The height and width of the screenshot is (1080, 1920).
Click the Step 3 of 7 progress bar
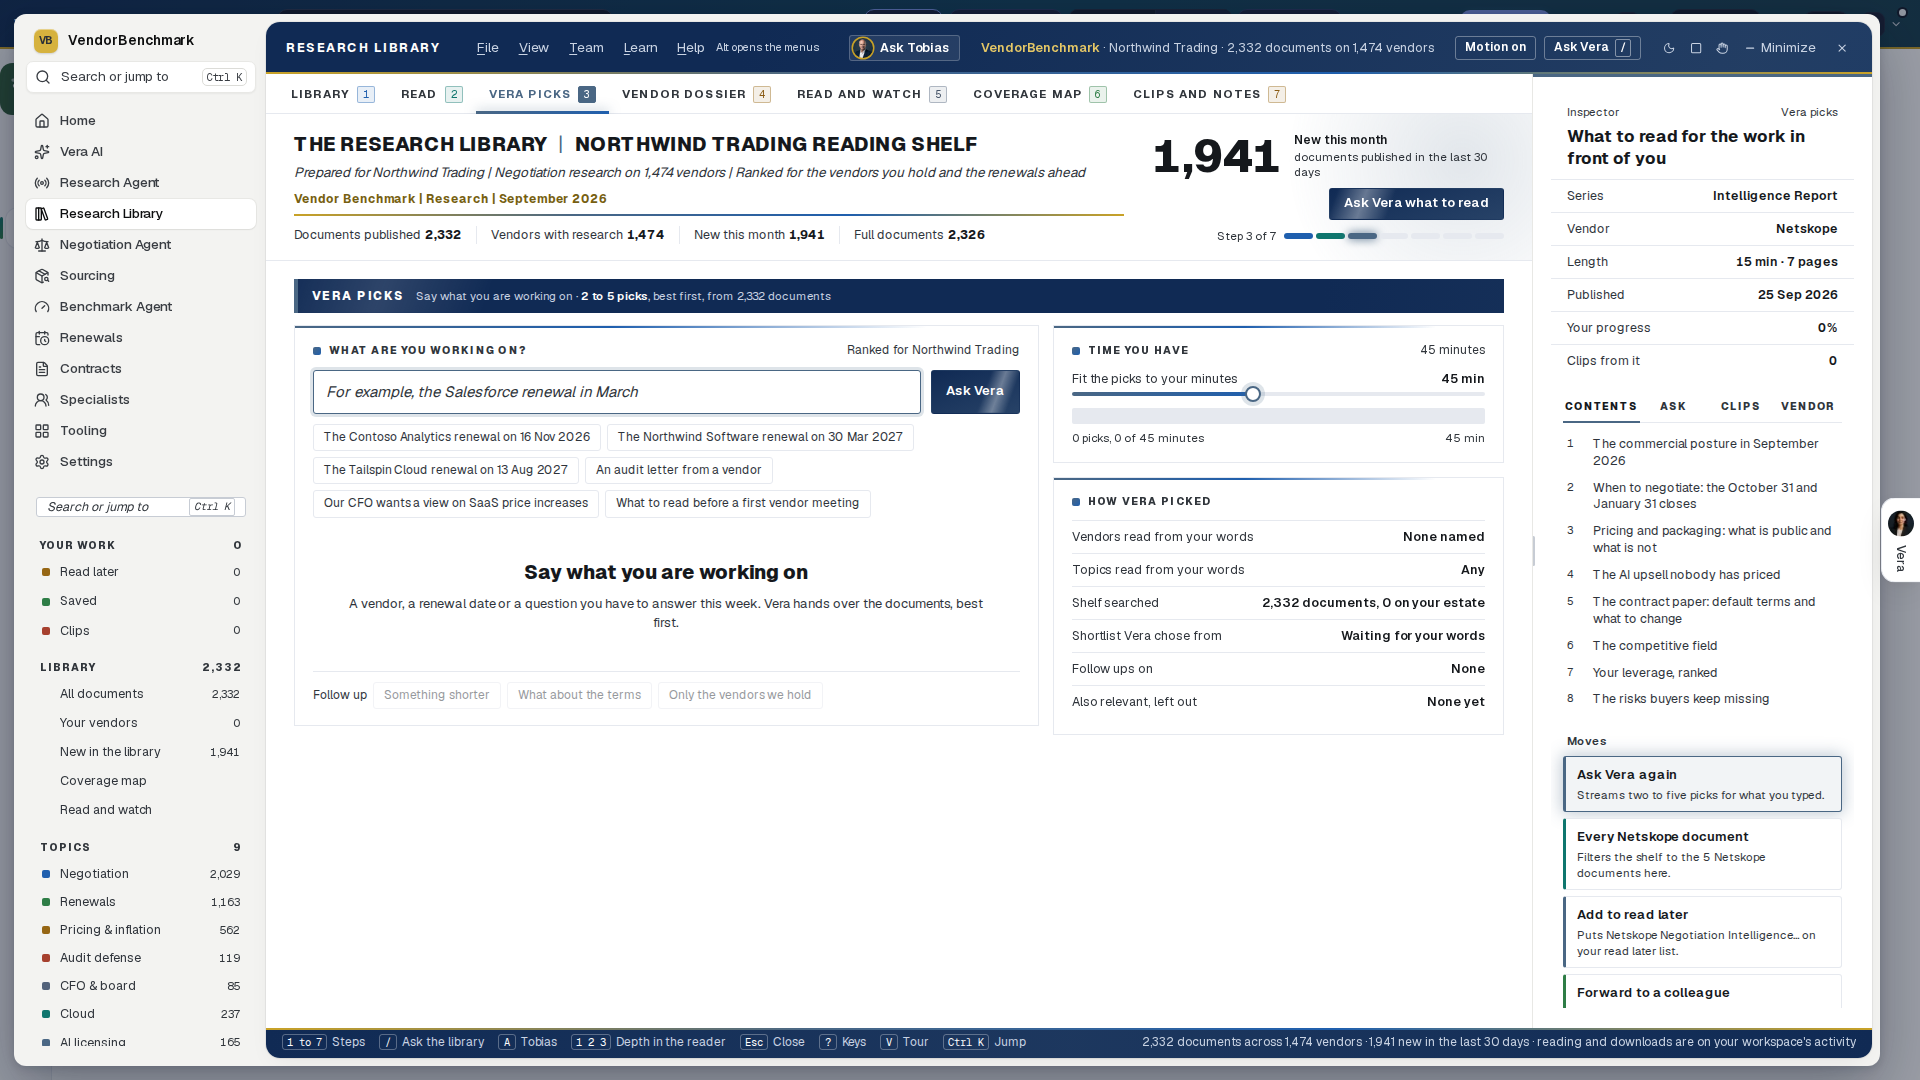(x=1393, y=236)
